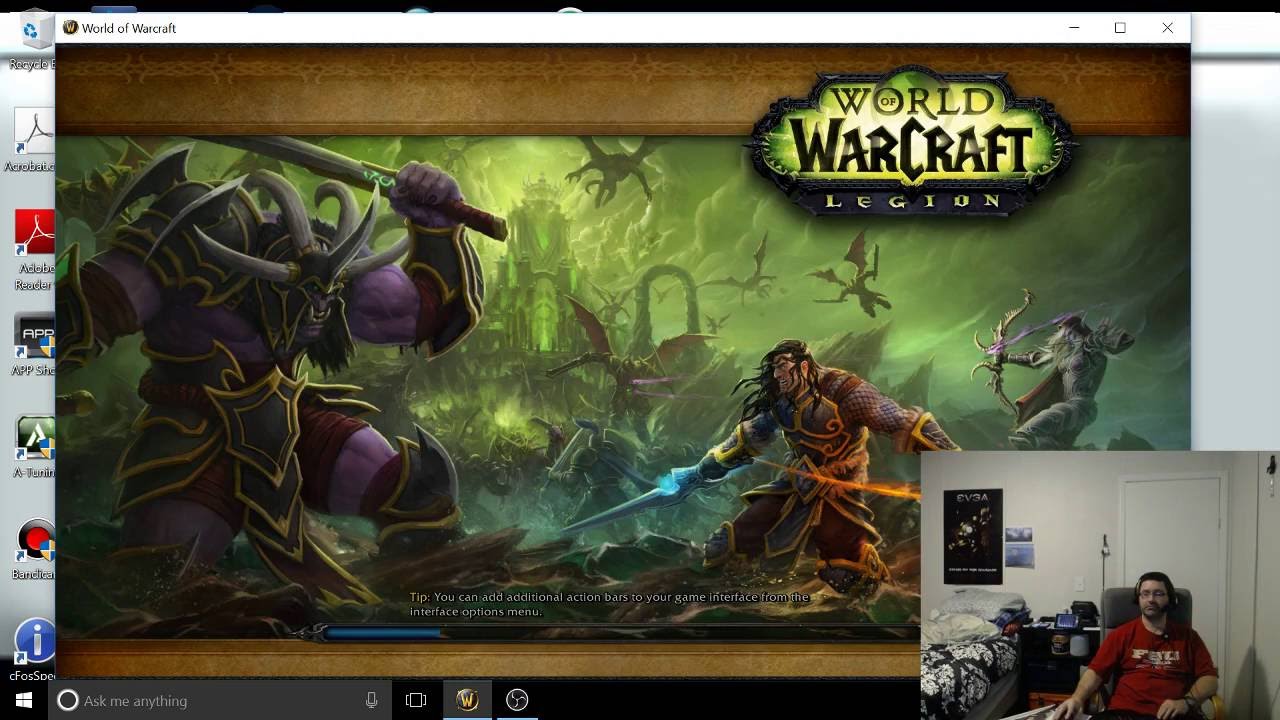1280x720 pixels.
Task: Open the Recycle Bin desktop icon
Action: [36, 40]
